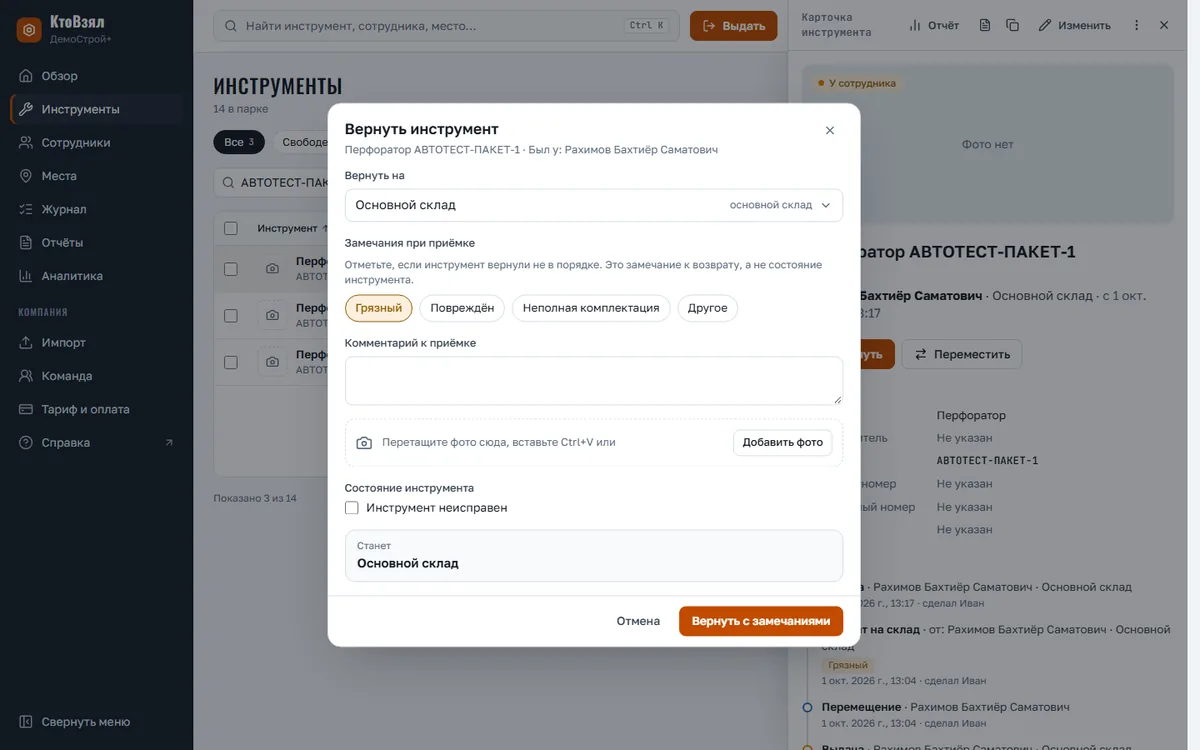The height and width of the screenshot is (750, 1200).
Task: Click the Инструменты wrench icon
Action: pos(26,109)
